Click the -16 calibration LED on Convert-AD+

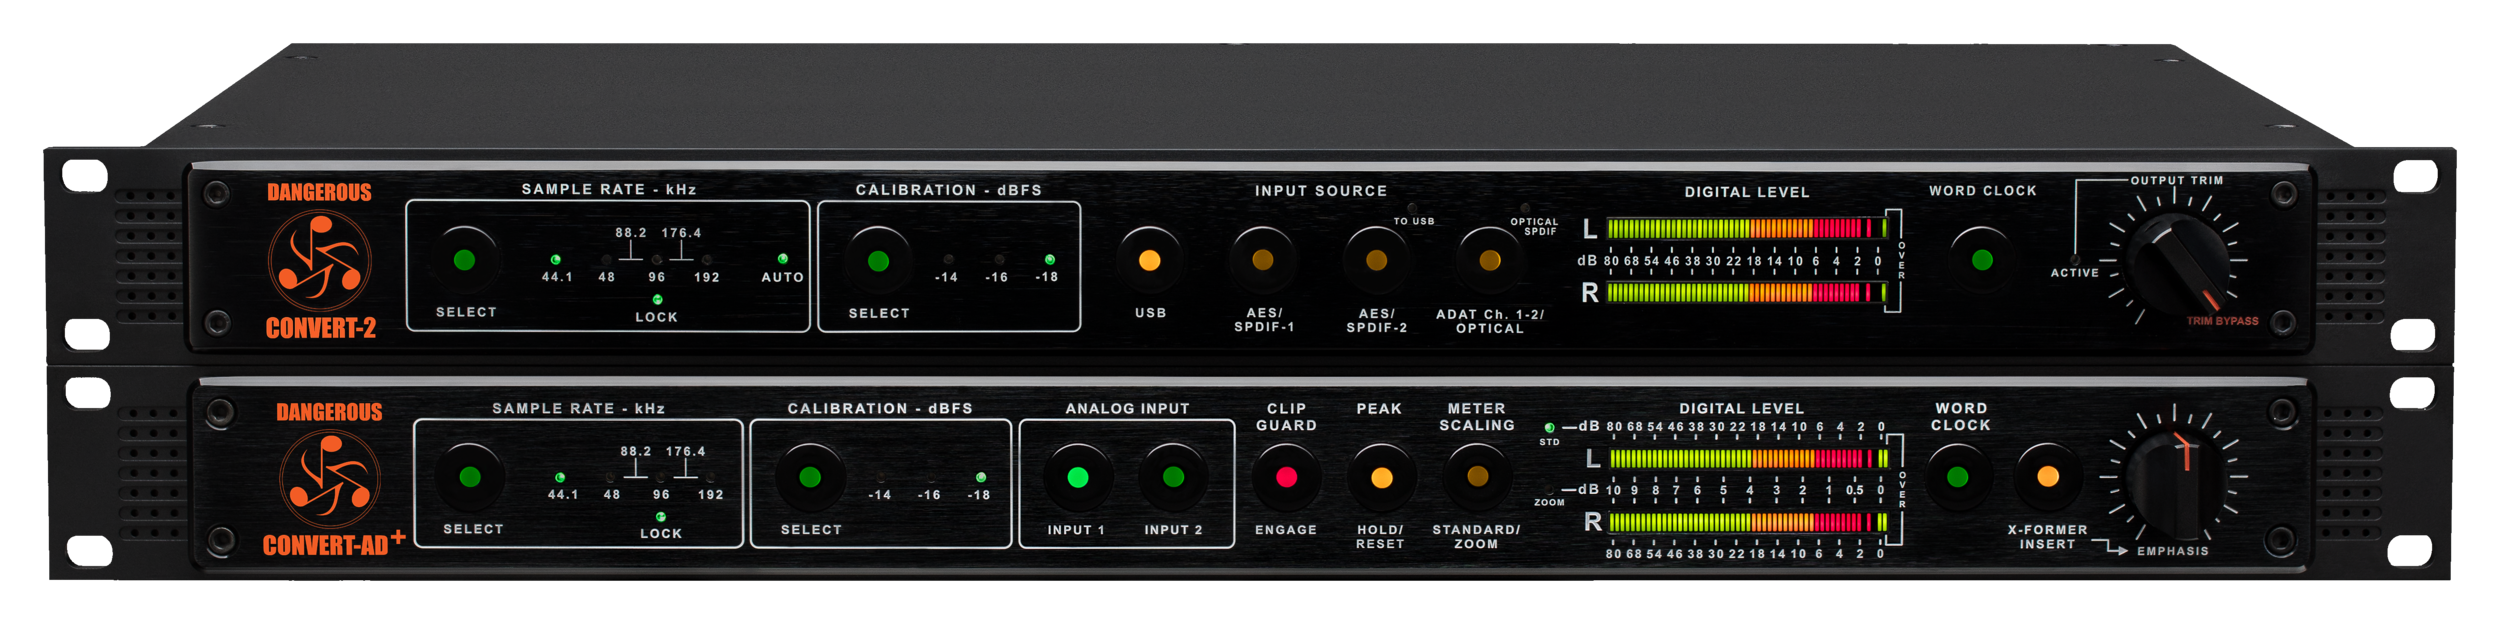pos(930,478)
